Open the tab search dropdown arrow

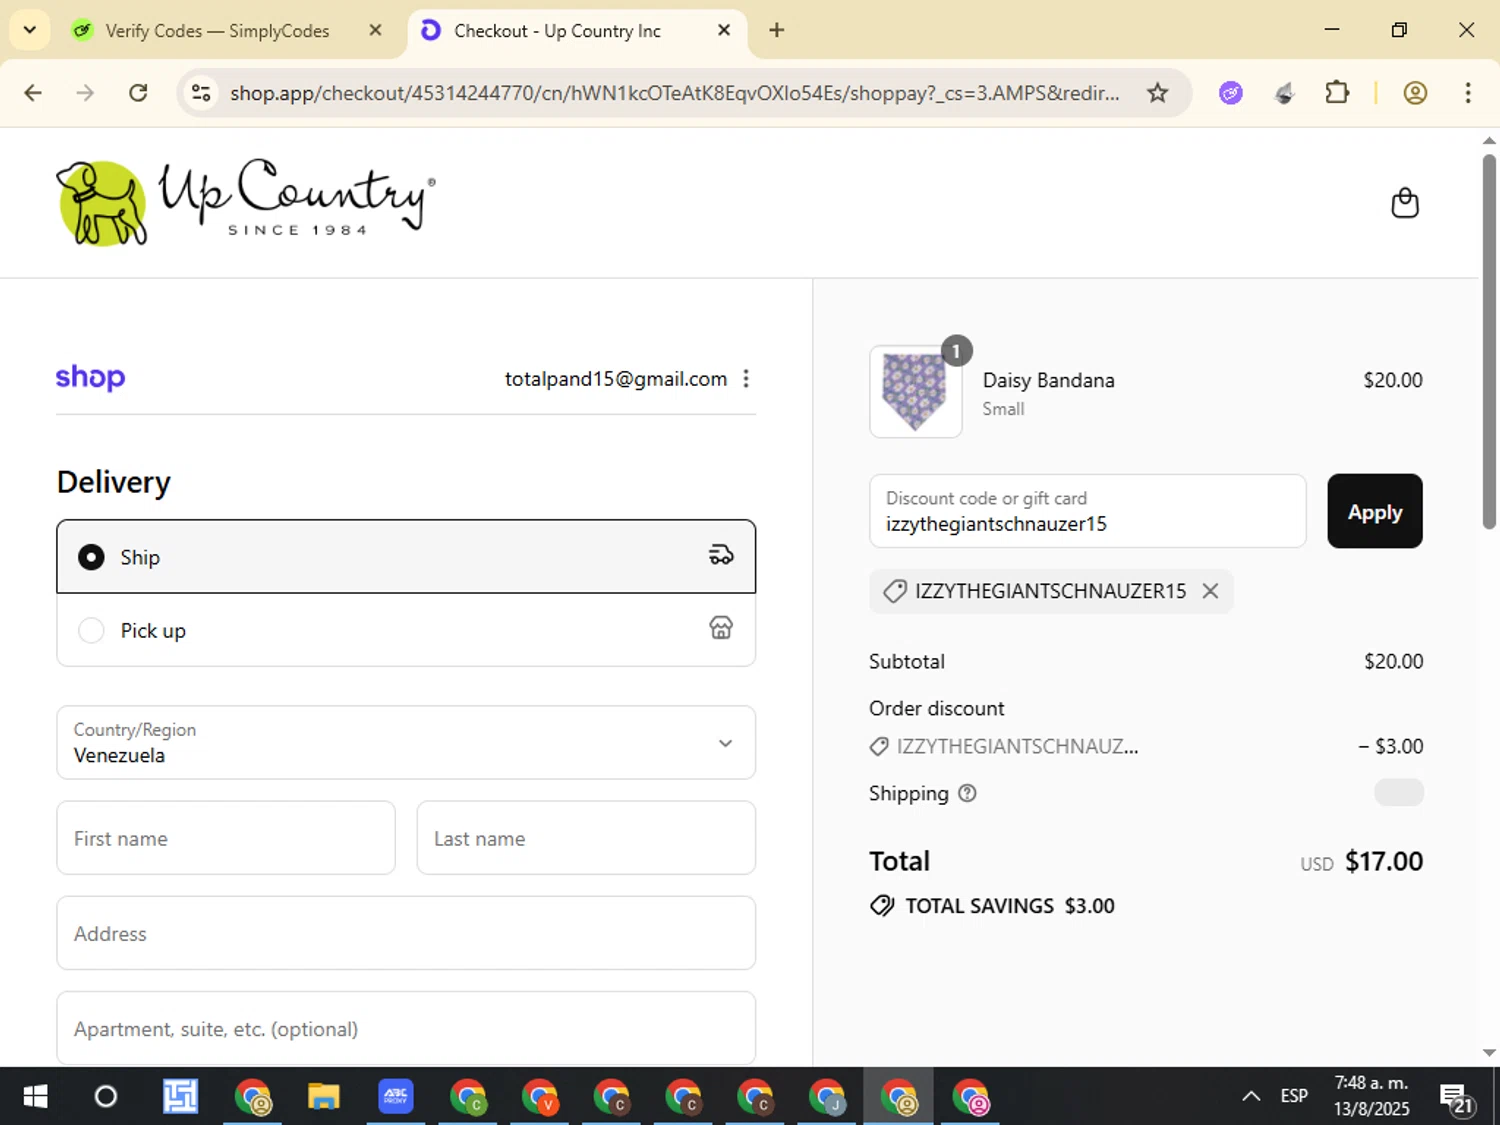tap(30, 30)
